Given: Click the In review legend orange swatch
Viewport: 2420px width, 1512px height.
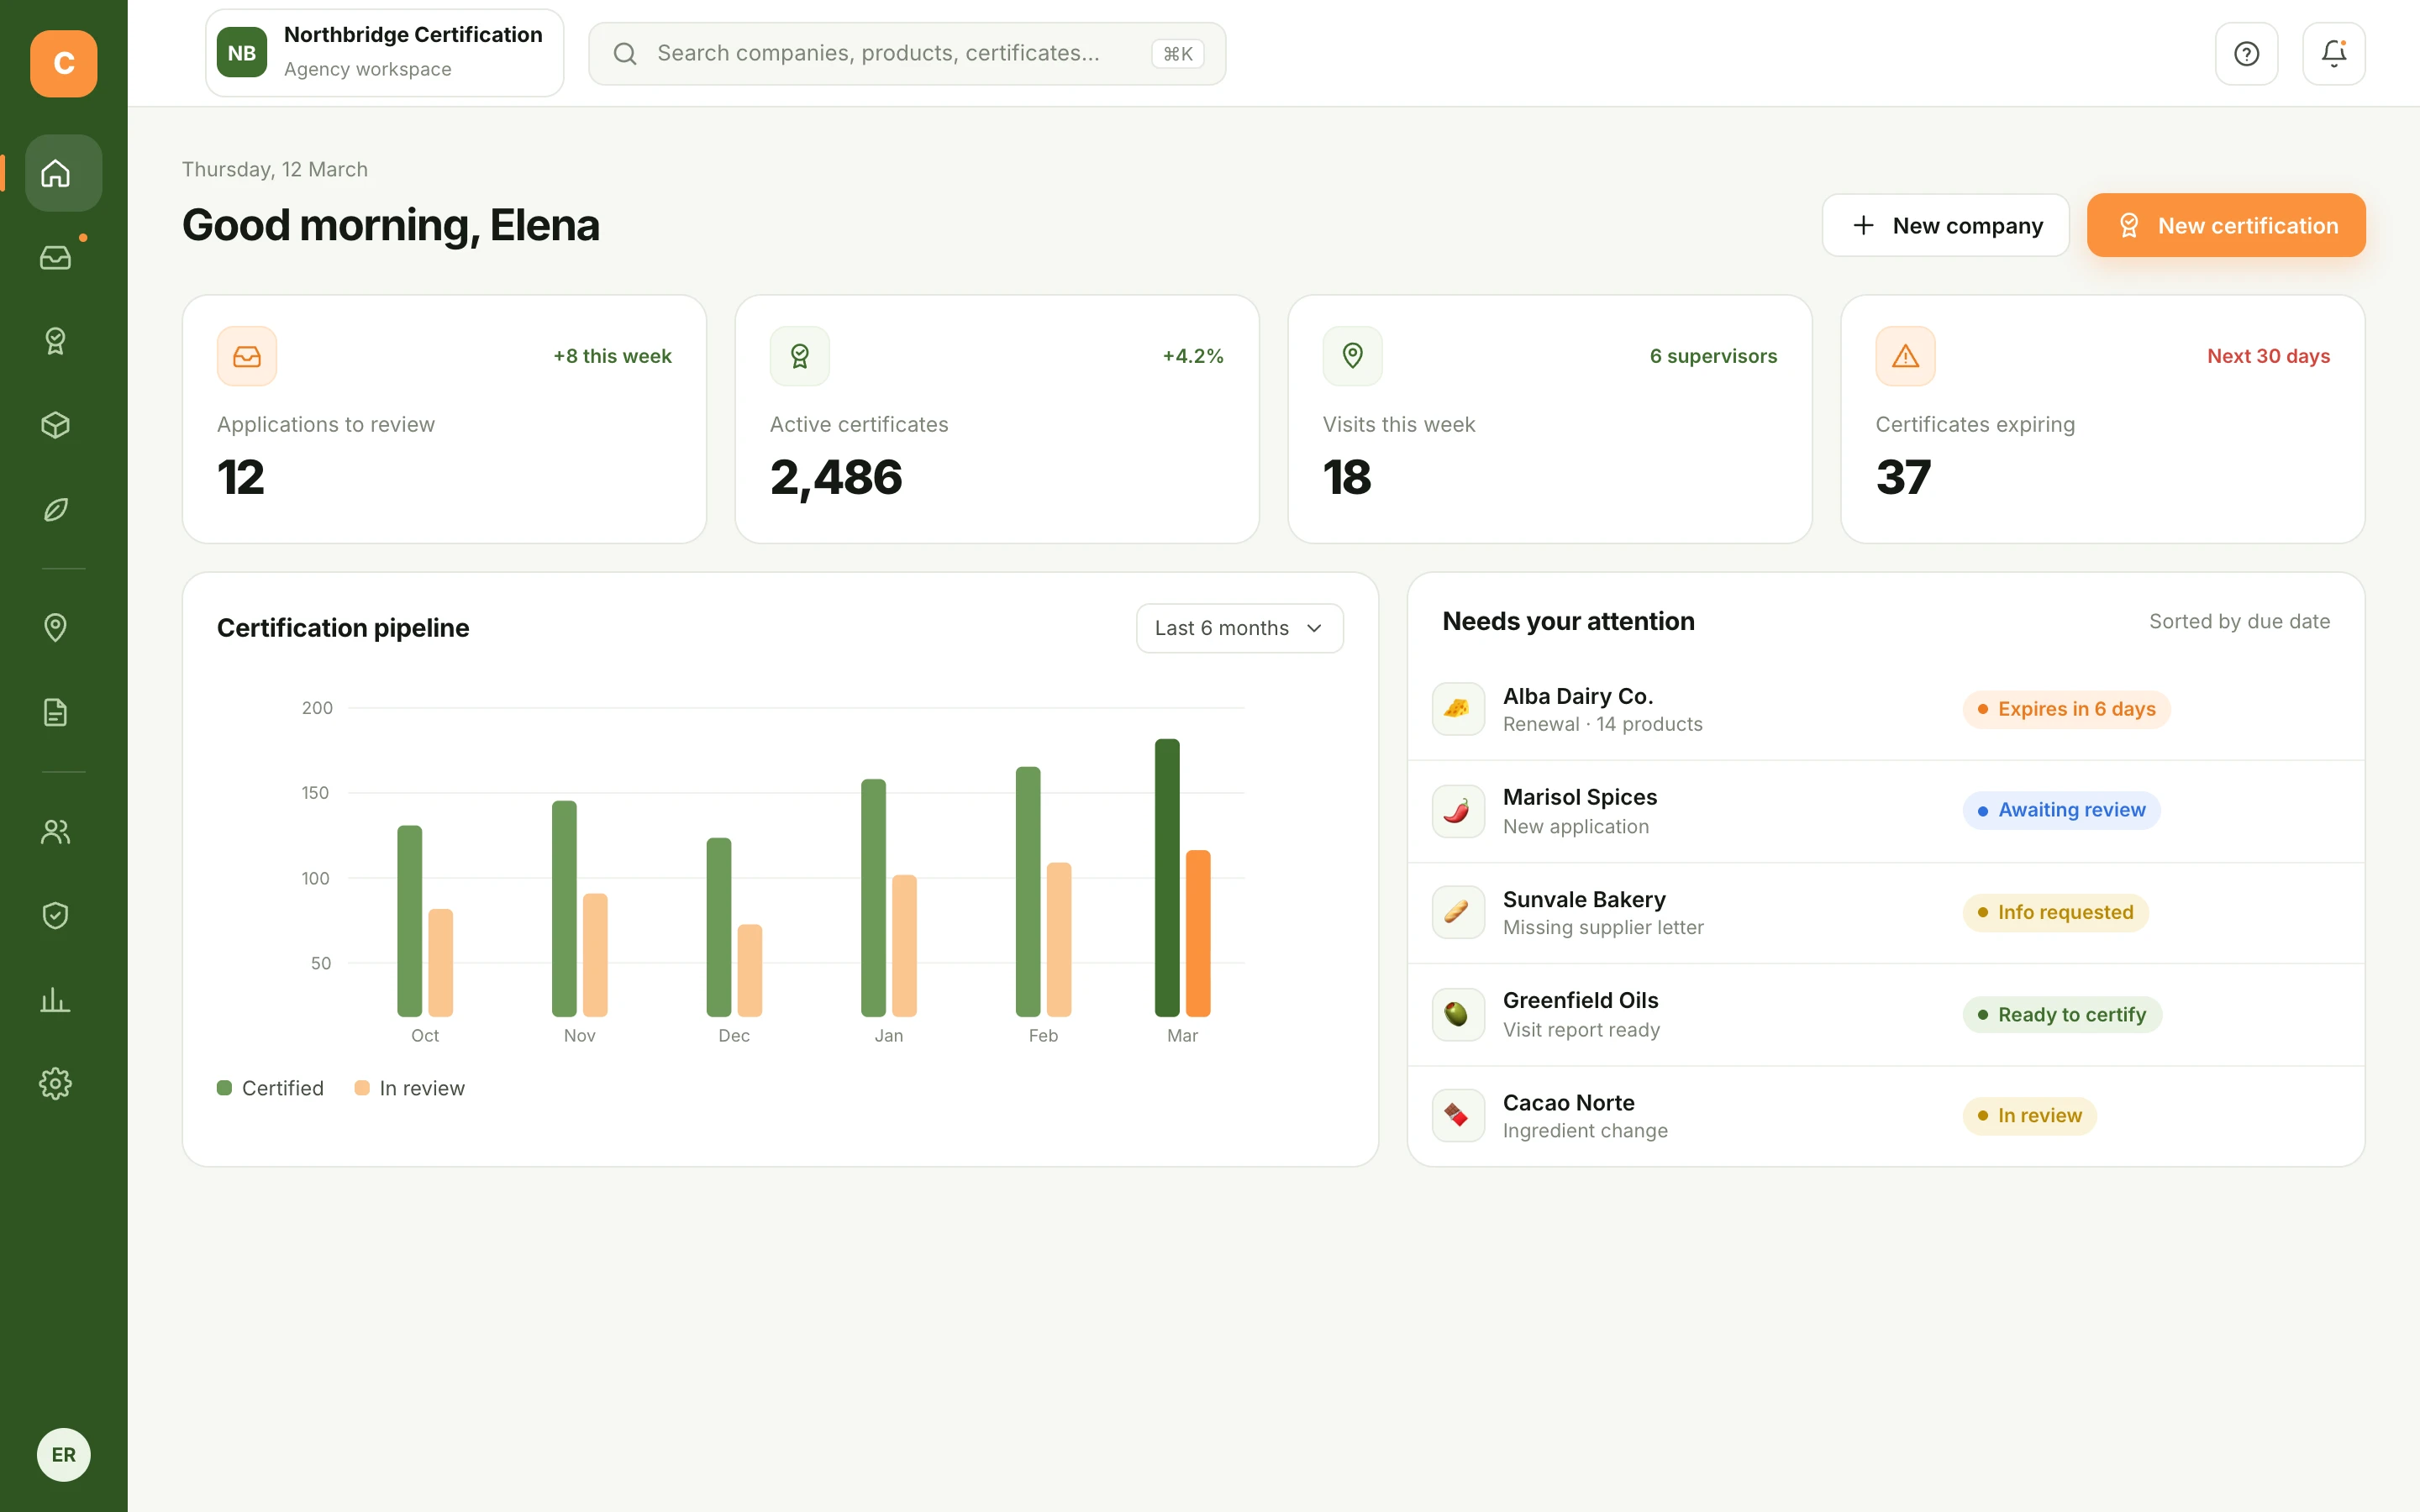Looking at the screenshot, I should tap(362, 1088).
